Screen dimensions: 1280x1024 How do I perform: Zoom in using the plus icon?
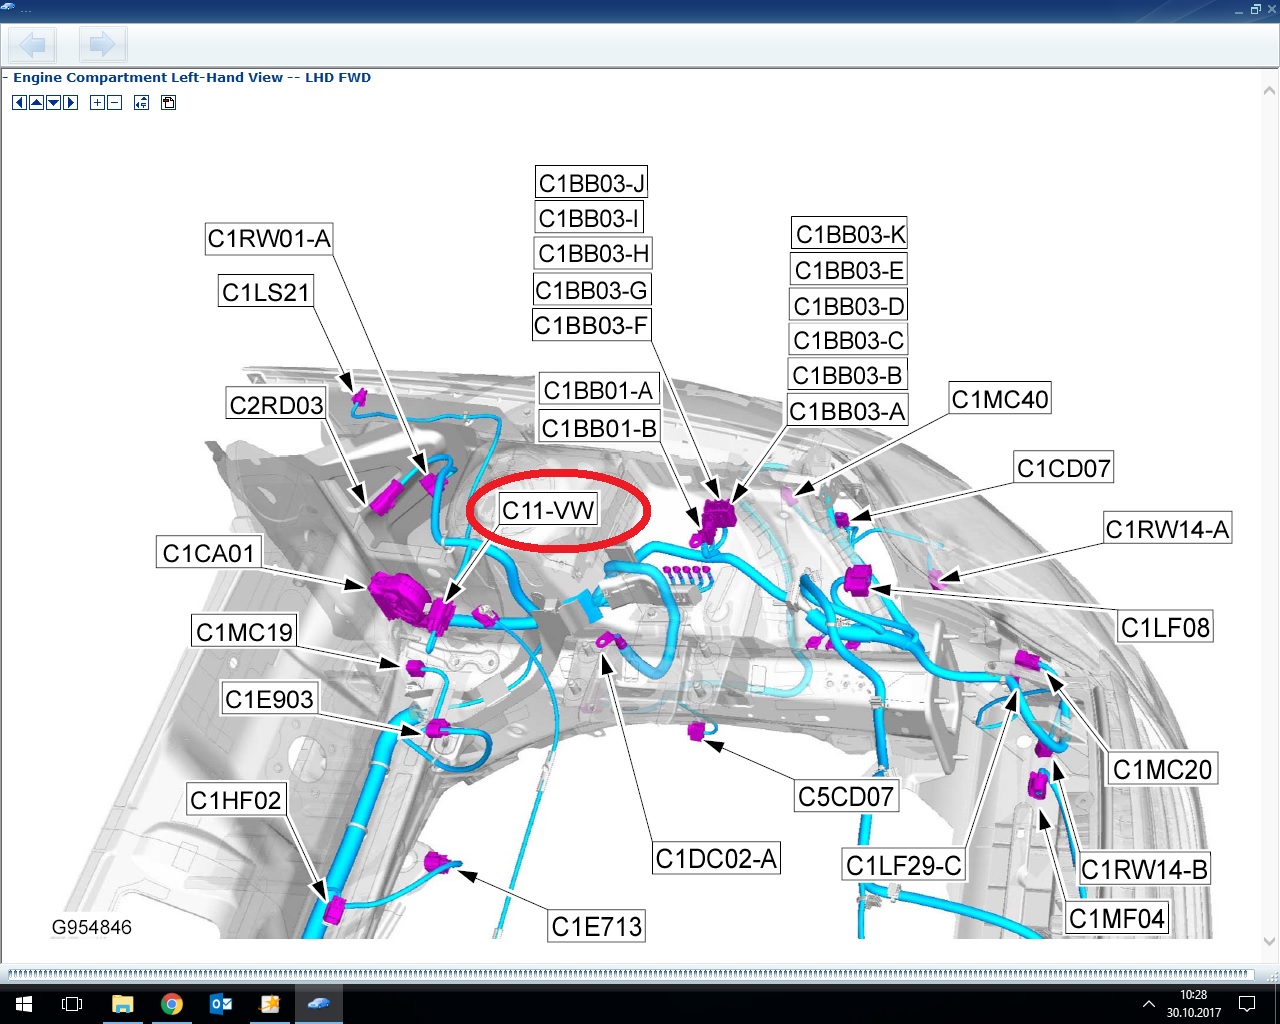(x=97, y=103)
